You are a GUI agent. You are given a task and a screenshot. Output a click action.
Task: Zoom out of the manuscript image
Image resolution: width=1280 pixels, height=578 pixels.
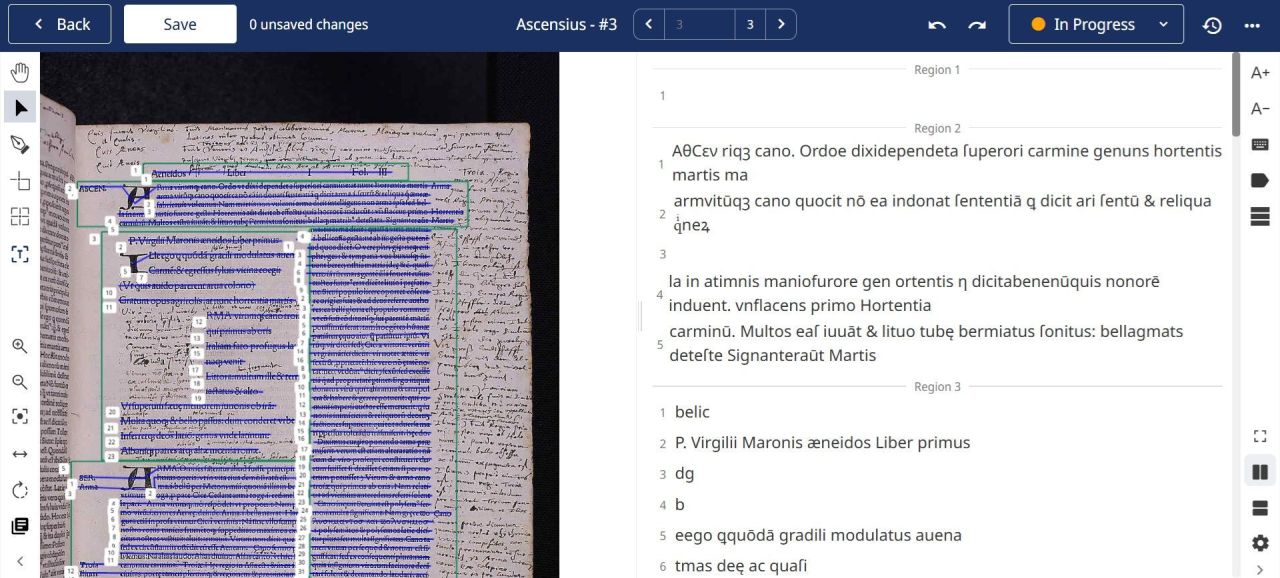20,382
